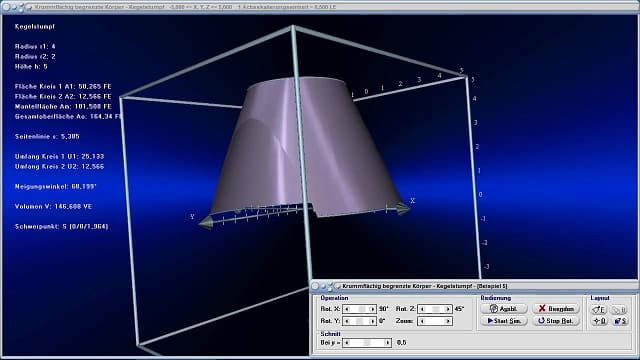Image resolution: width=640 pixels, height=360 pixels.
Task: Increase Zoom with right arrow
Action: [448, 322]
